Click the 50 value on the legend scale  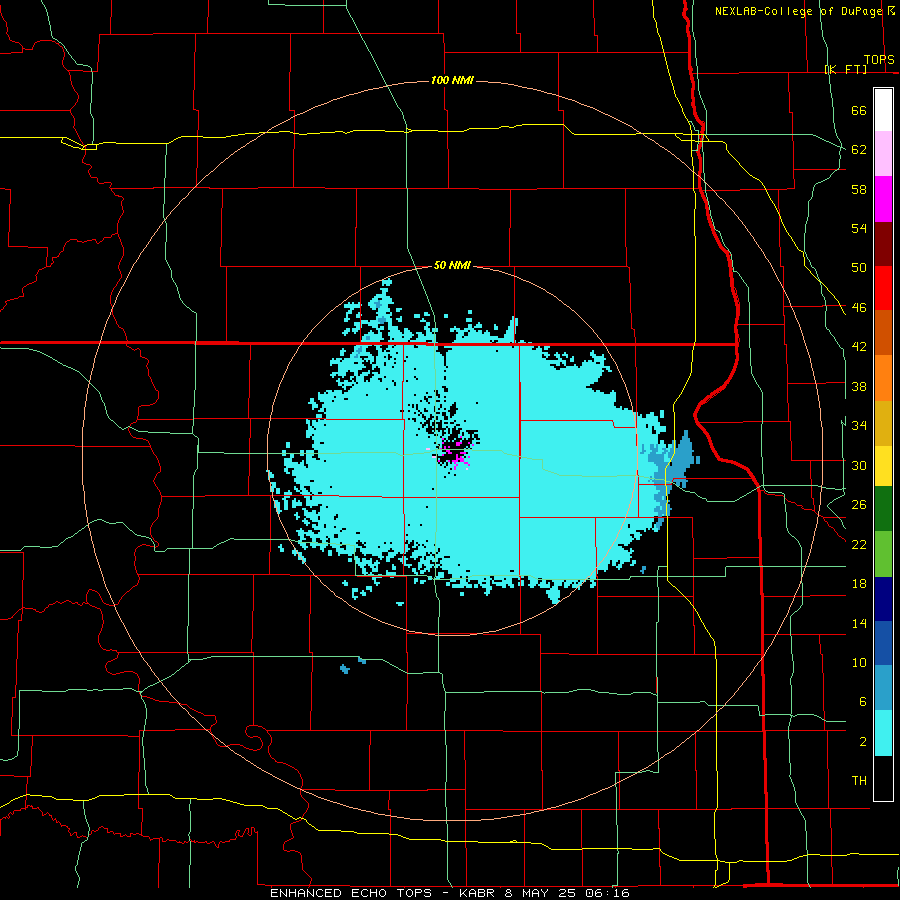point(859,268)
